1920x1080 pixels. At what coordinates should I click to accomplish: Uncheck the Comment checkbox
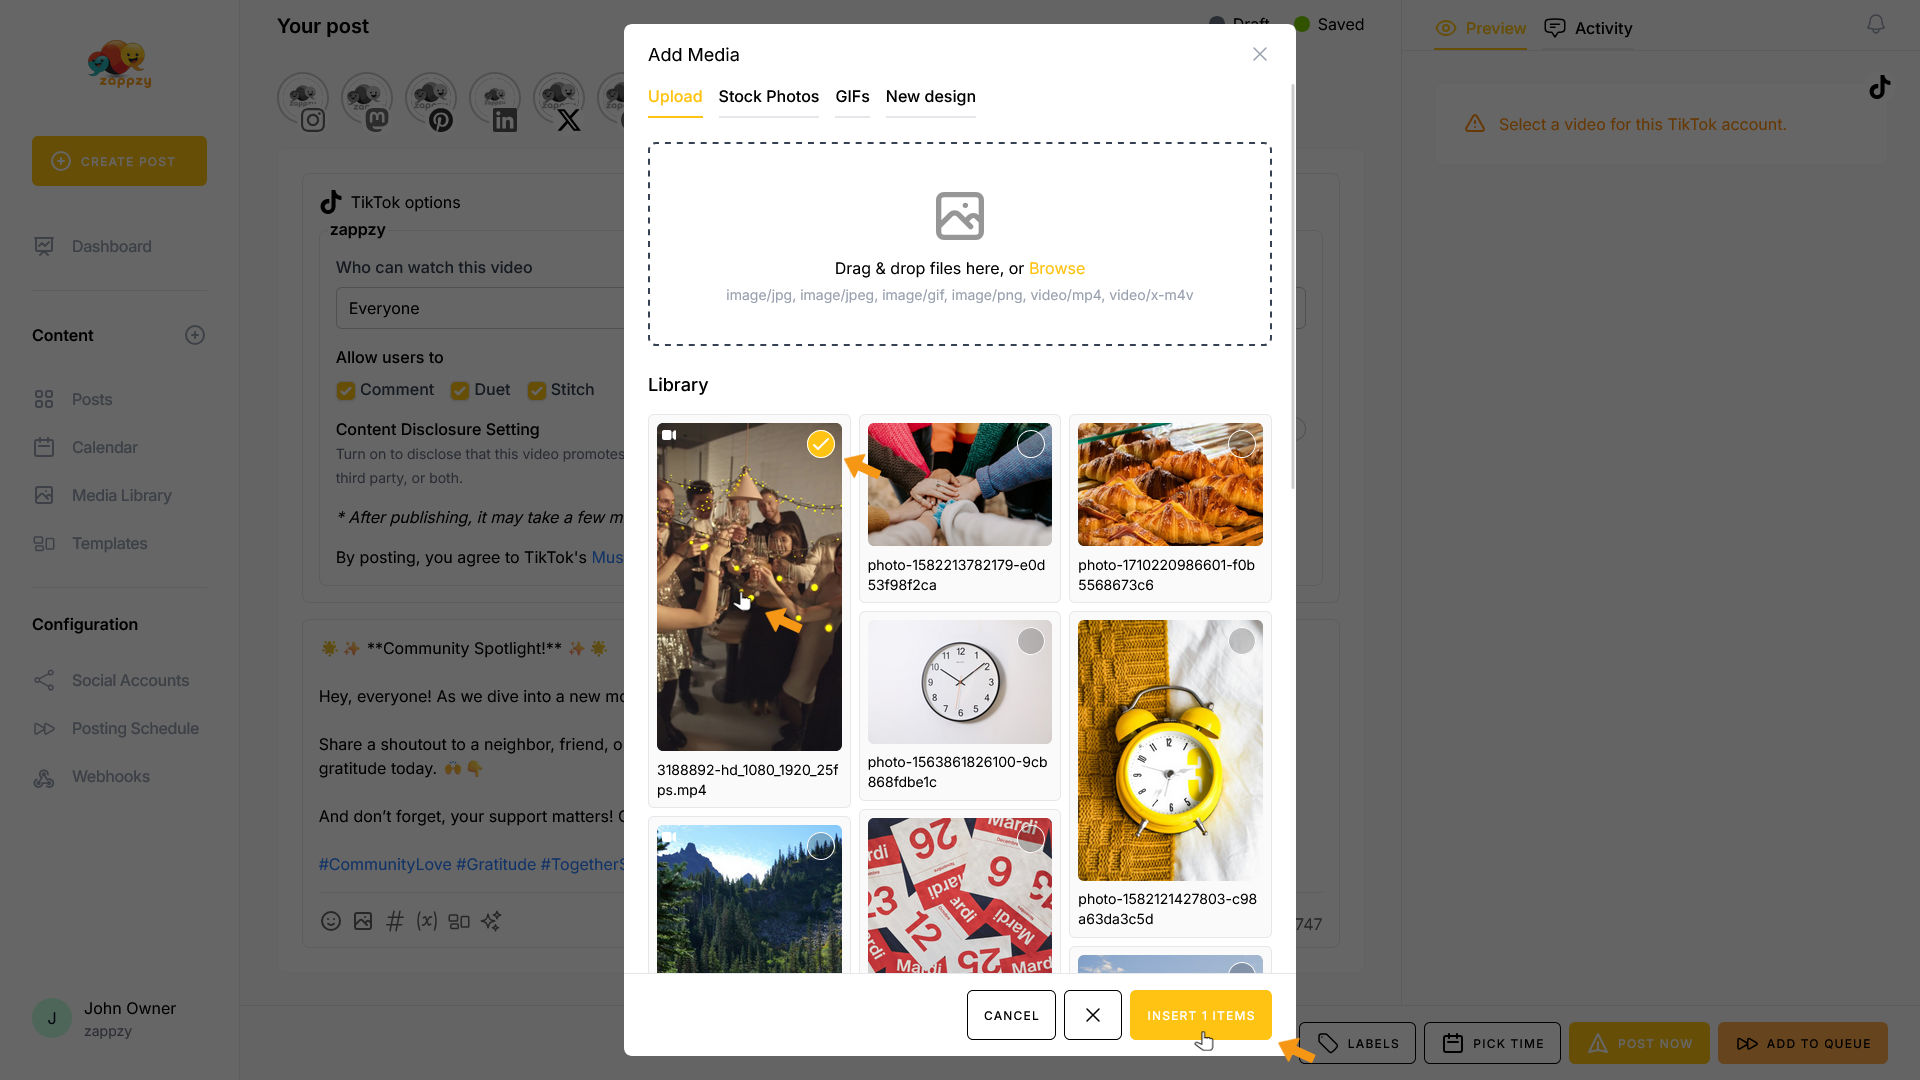tap(346, 390)
